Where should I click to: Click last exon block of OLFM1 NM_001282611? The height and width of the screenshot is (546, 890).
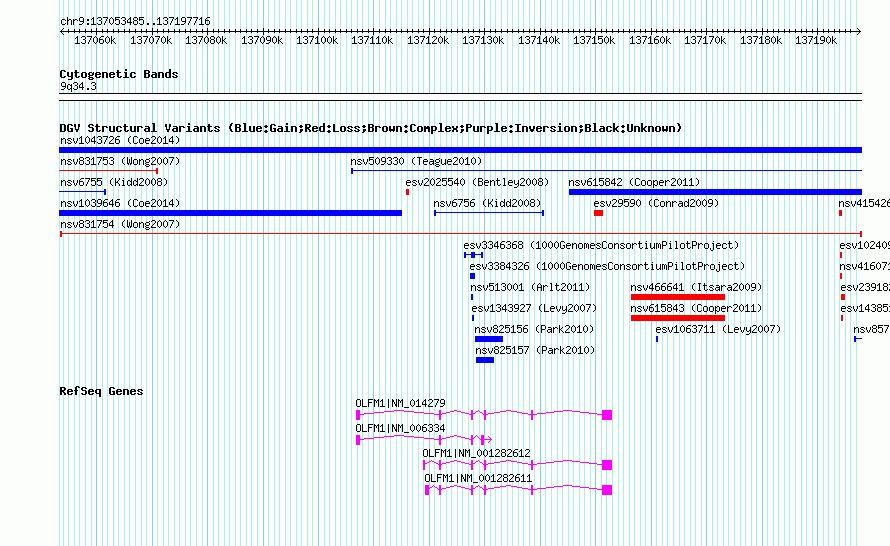pyautogui.click(x=607, y=490)
